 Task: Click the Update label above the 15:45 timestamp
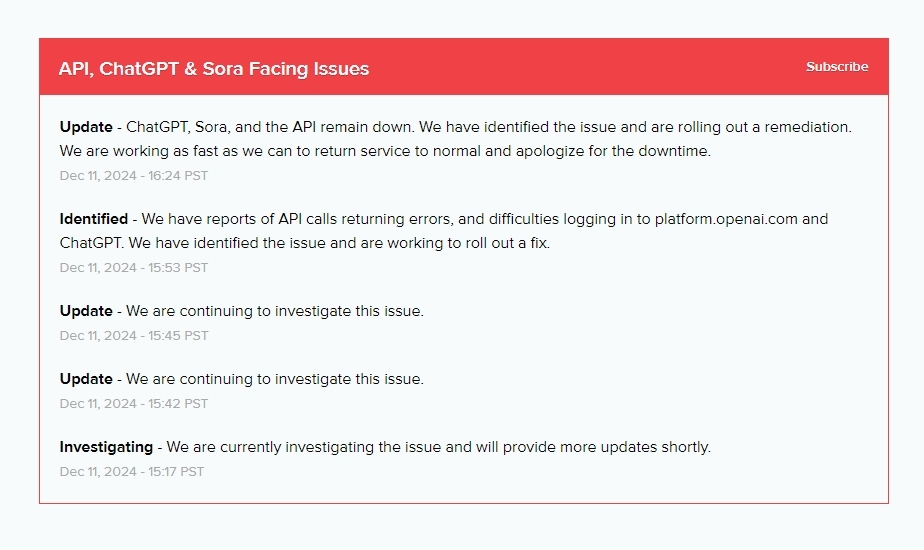click(86, 311)
